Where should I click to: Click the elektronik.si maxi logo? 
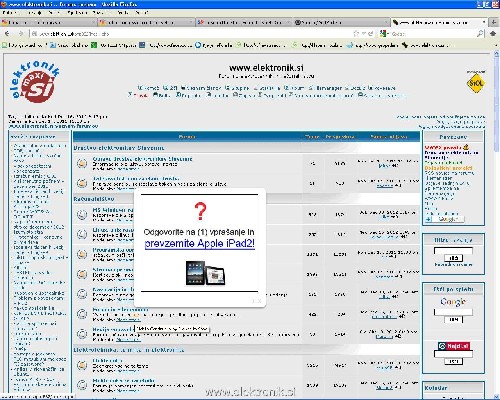36,81
